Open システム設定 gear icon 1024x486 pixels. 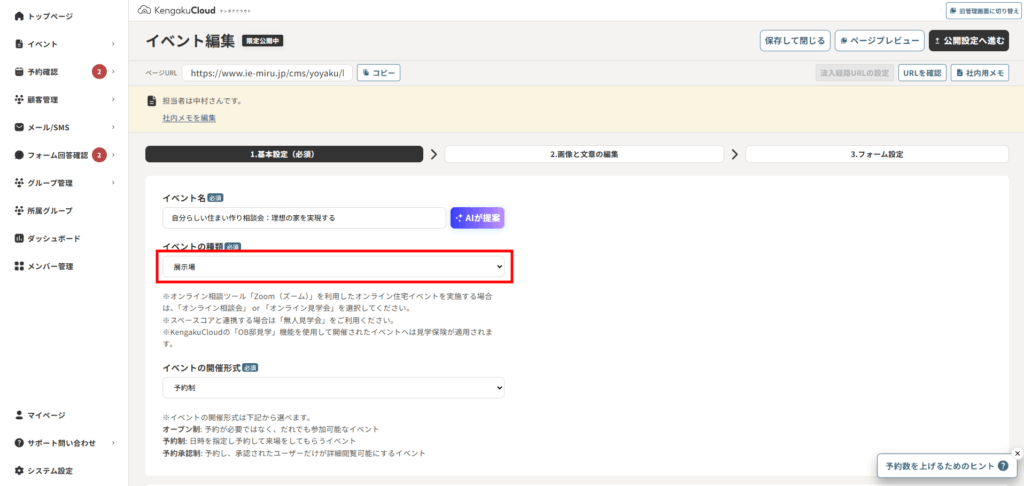(19, 470)
